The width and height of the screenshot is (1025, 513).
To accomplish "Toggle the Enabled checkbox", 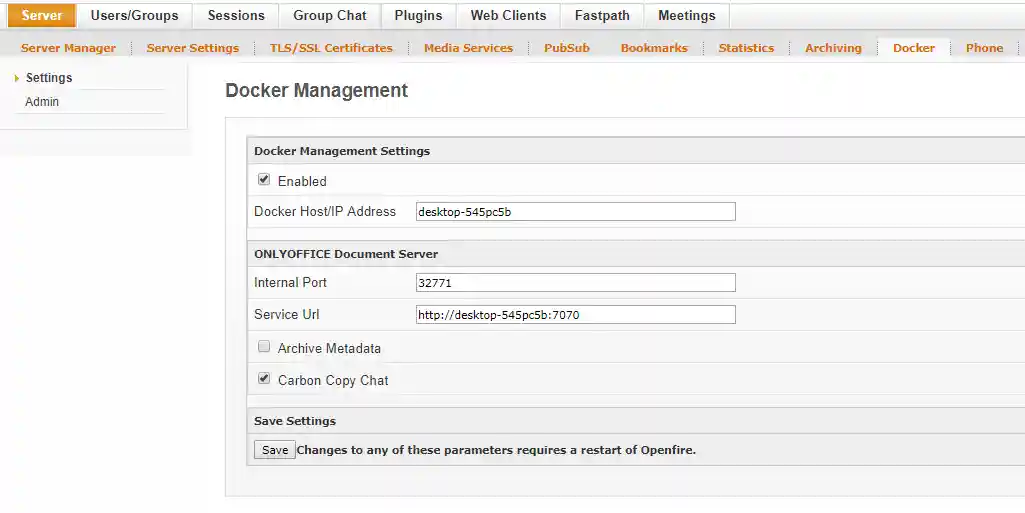I will 264,180.
